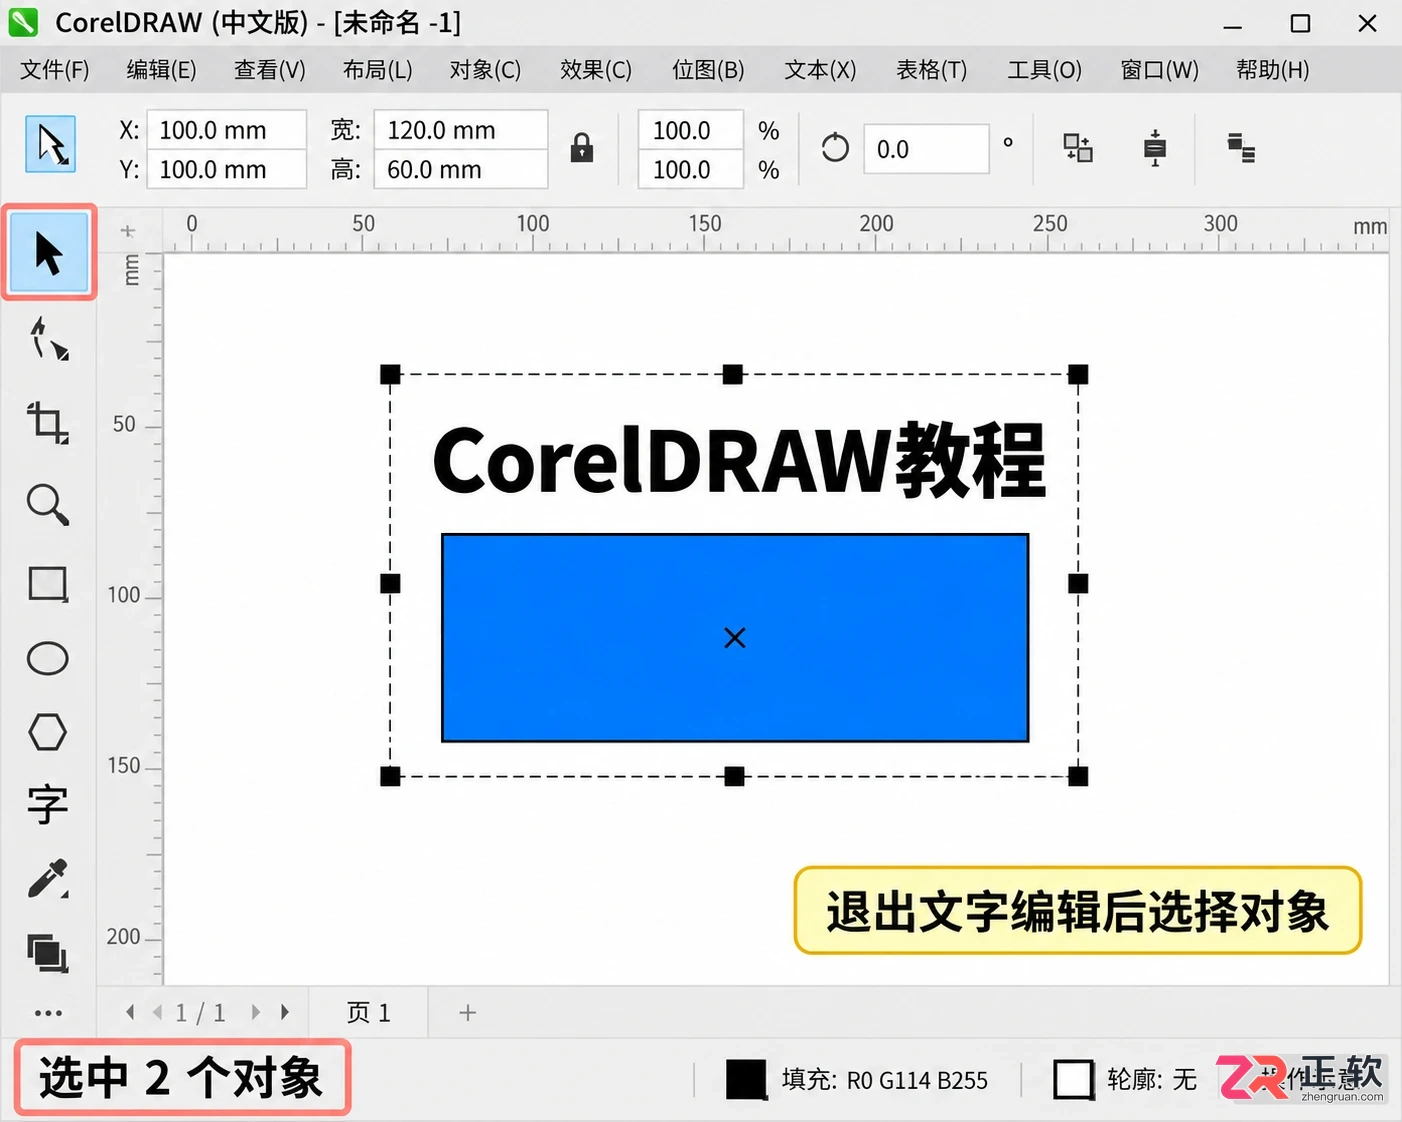Click the pick tool icon in the property bar
This screenshot has height=1122, width=1402.
tap(50, 144)
